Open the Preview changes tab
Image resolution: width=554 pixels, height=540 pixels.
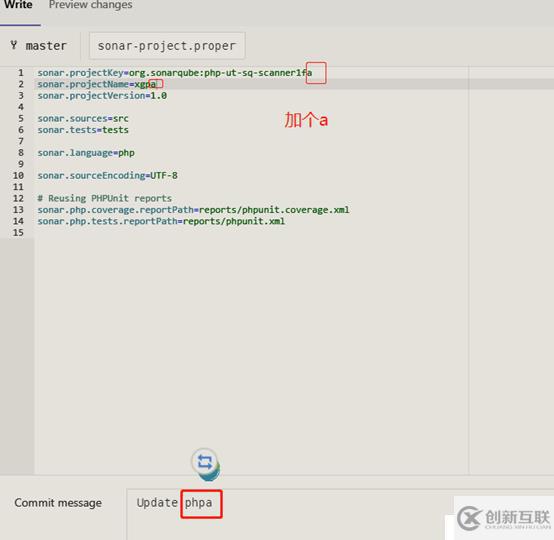[90, 5]
